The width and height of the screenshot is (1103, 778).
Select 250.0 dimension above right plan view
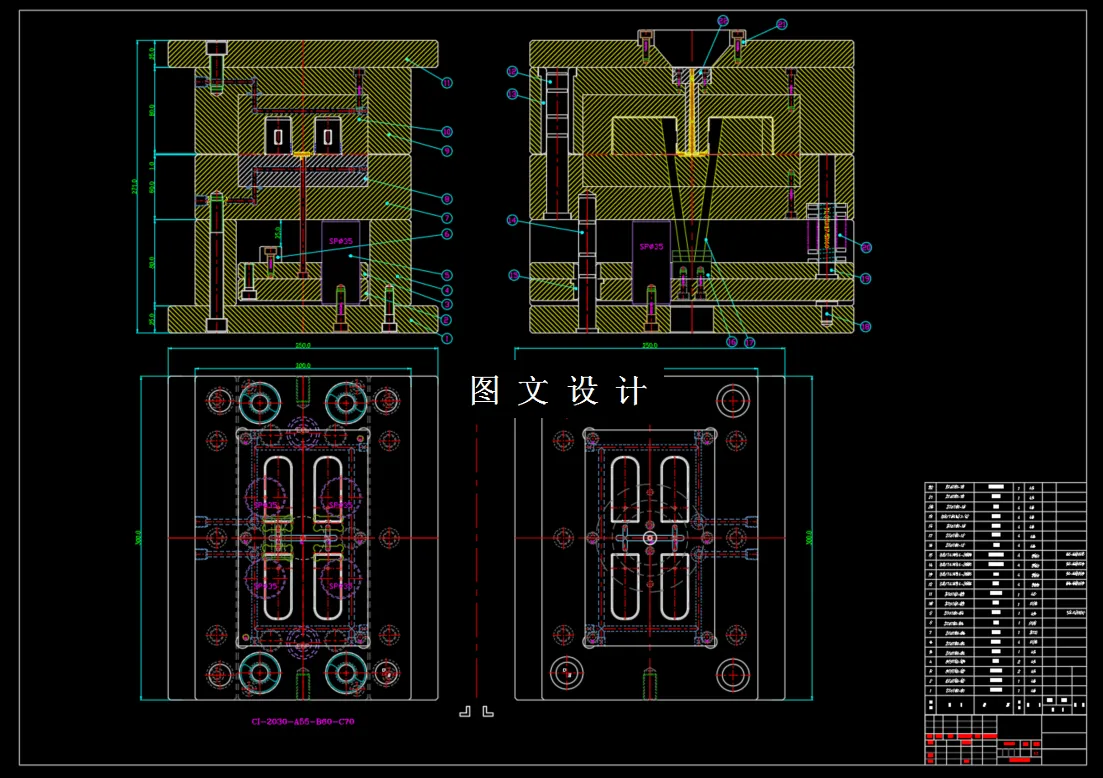[x=650, y=345]
